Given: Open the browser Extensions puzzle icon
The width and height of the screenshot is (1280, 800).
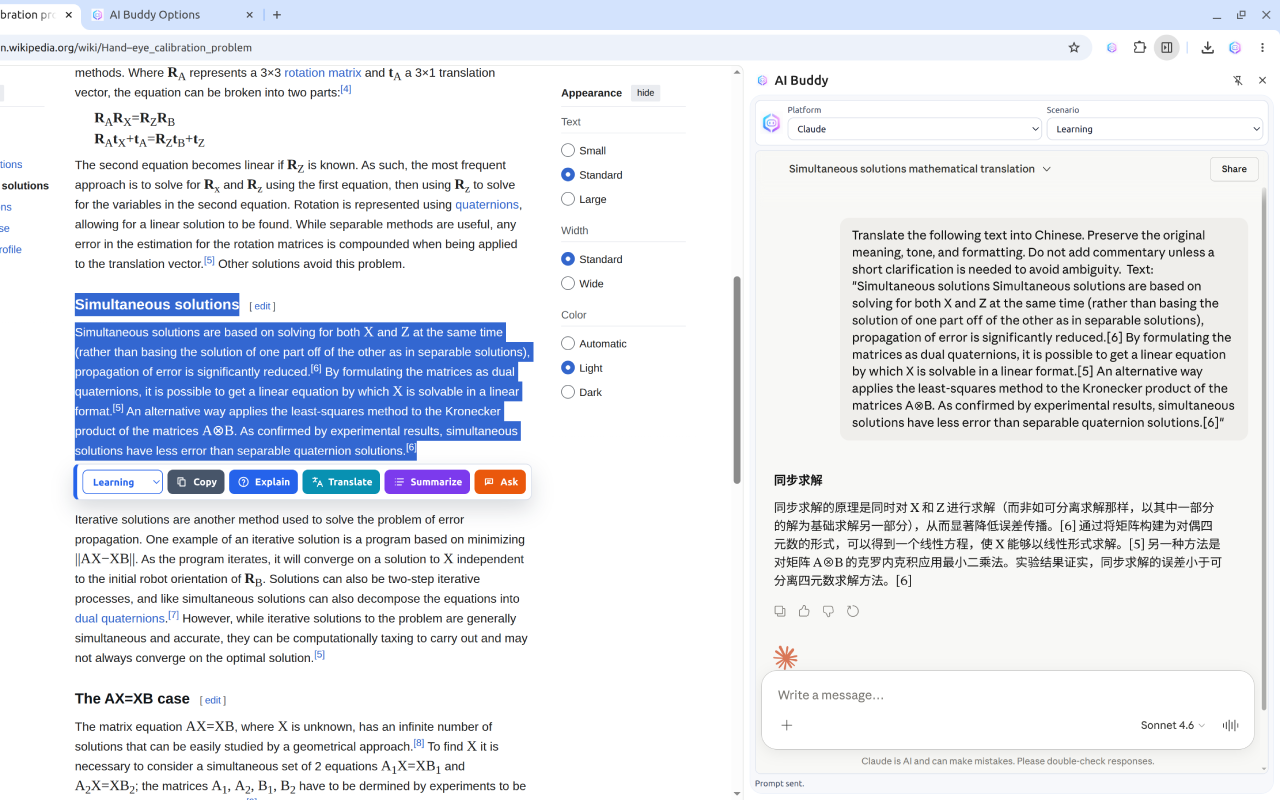Looking at the screenshot, I should [1140, 47].
